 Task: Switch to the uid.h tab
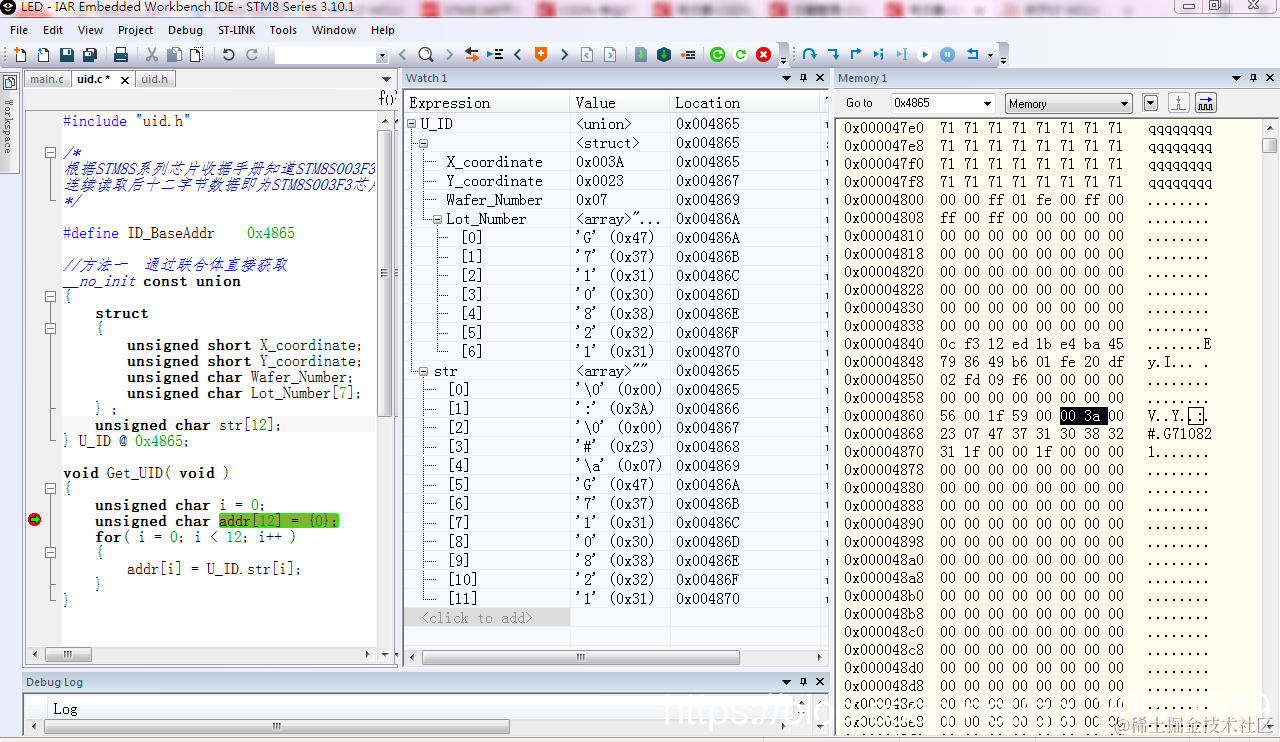(x=155, y=79)
